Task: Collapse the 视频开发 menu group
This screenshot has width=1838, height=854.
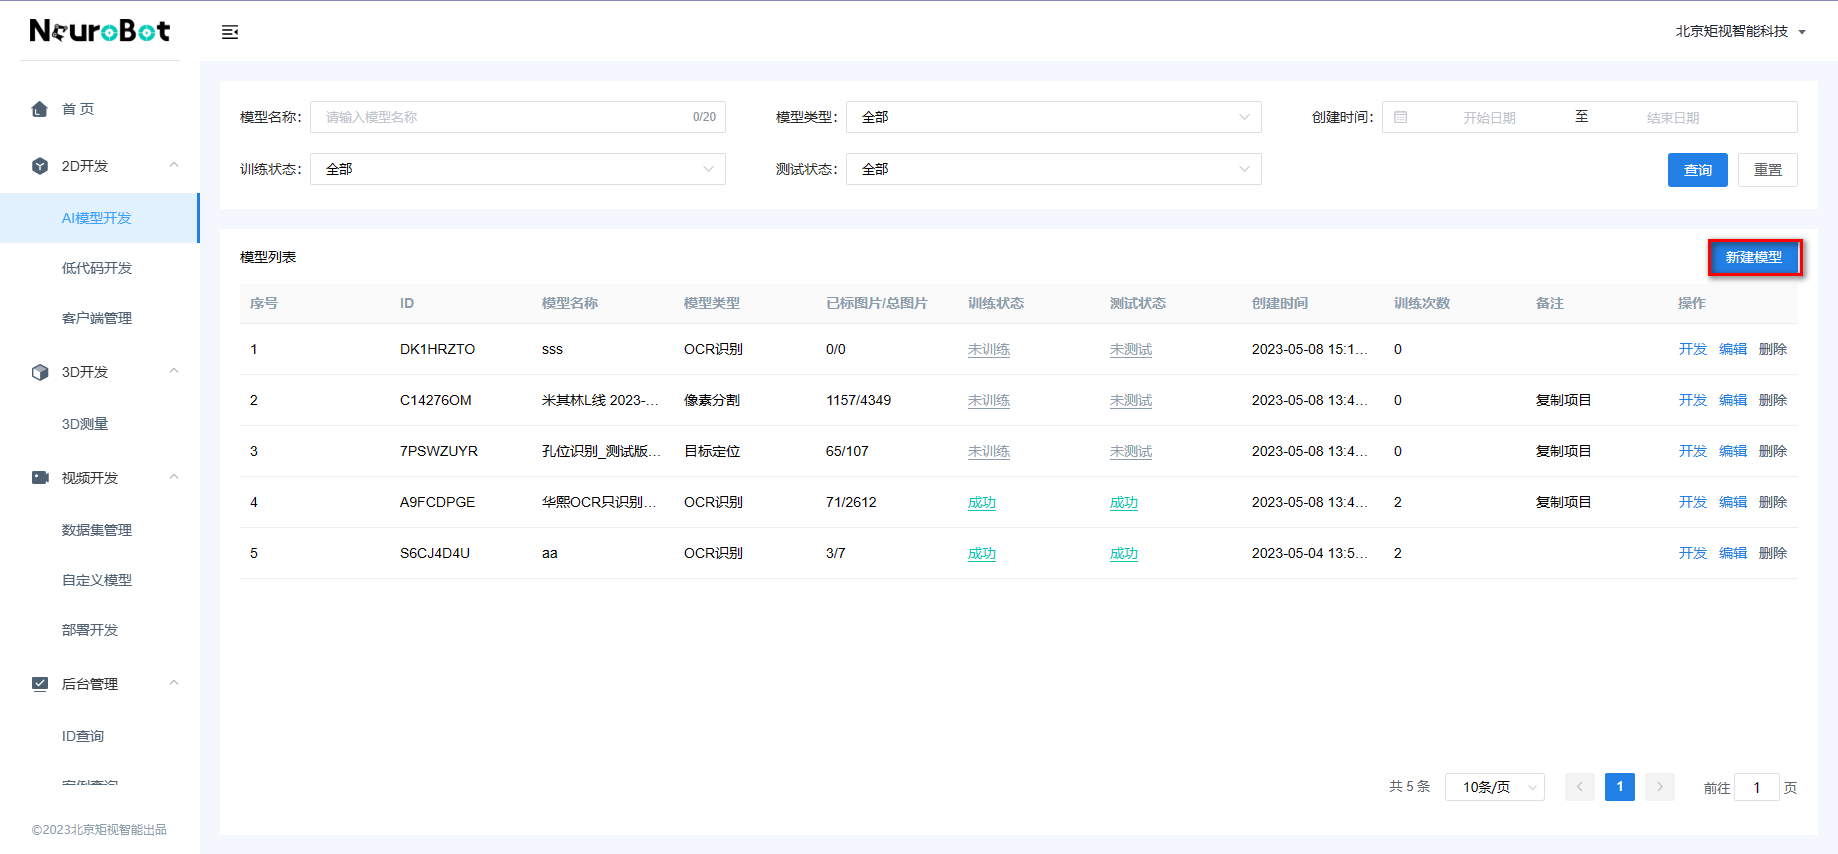Action: [174, 477]
